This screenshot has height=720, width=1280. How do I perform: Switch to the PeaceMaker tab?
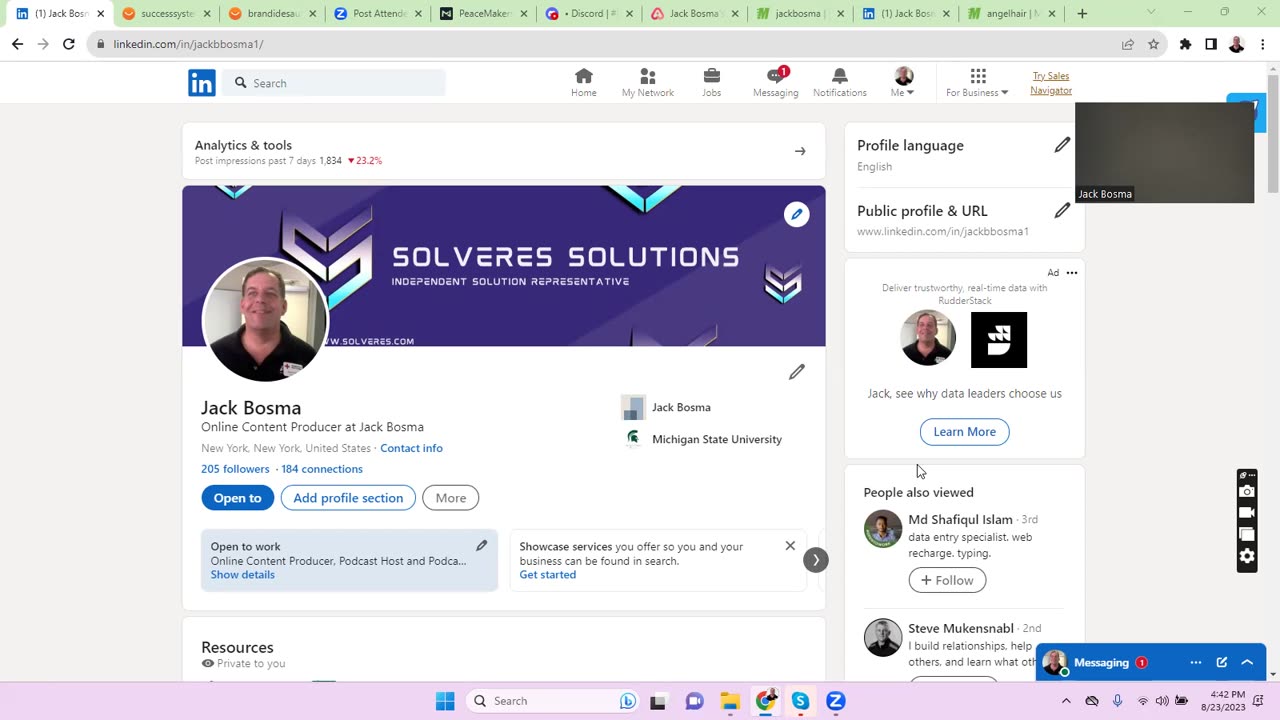(485, 14)
